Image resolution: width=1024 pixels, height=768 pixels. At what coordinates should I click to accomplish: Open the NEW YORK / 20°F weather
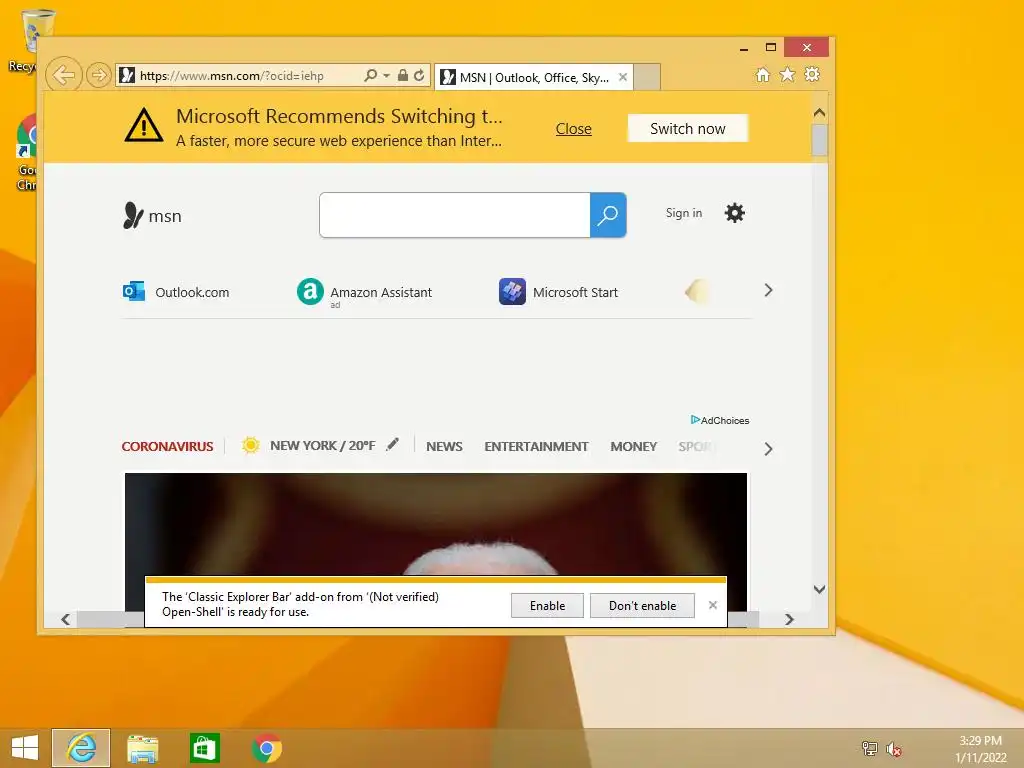323,445
